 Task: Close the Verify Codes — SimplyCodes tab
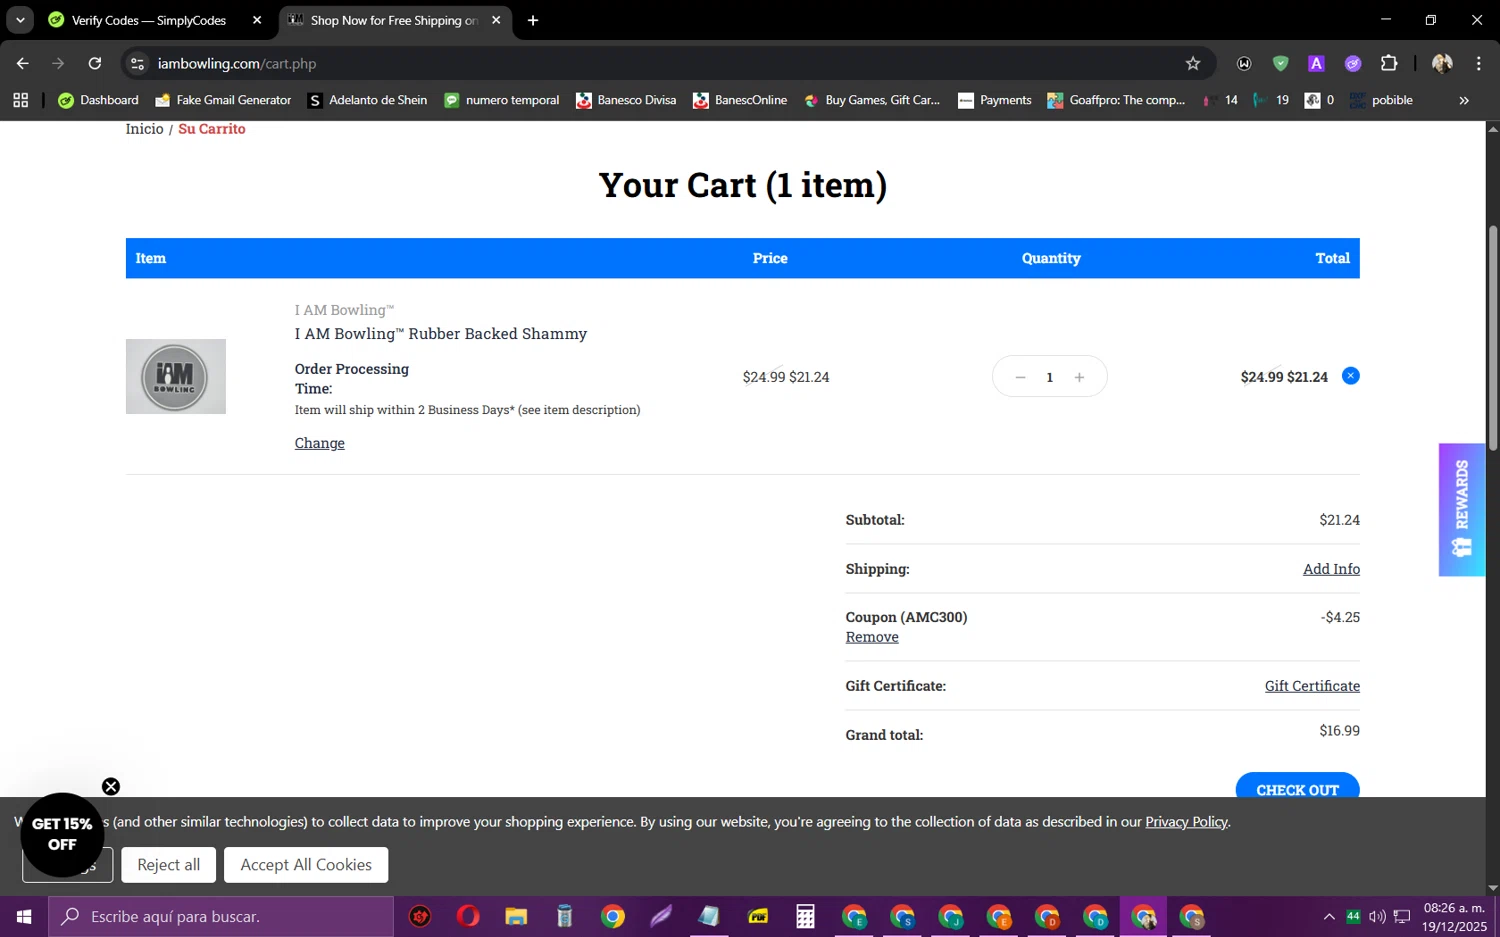(257, 20)
